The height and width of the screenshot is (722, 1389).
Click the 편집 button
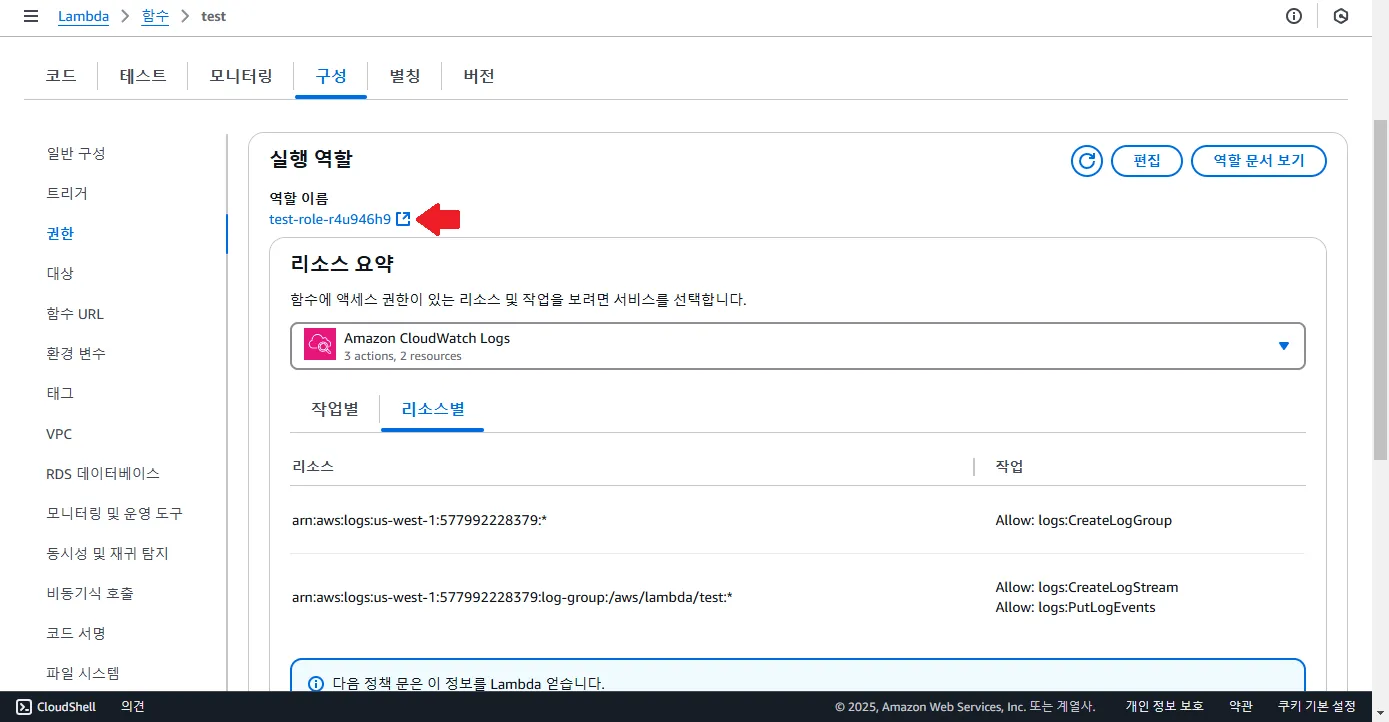(1147, 161)
